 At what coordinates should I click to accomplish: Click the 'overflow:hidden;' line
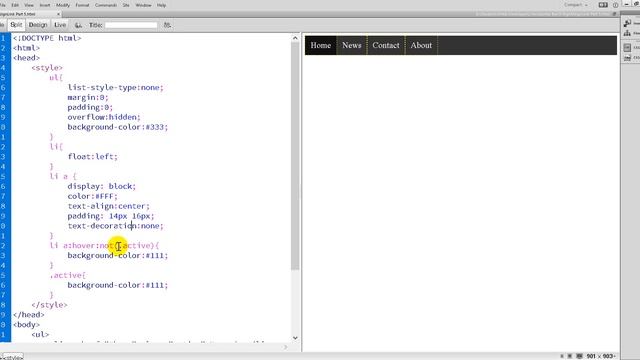pos(104,117)
